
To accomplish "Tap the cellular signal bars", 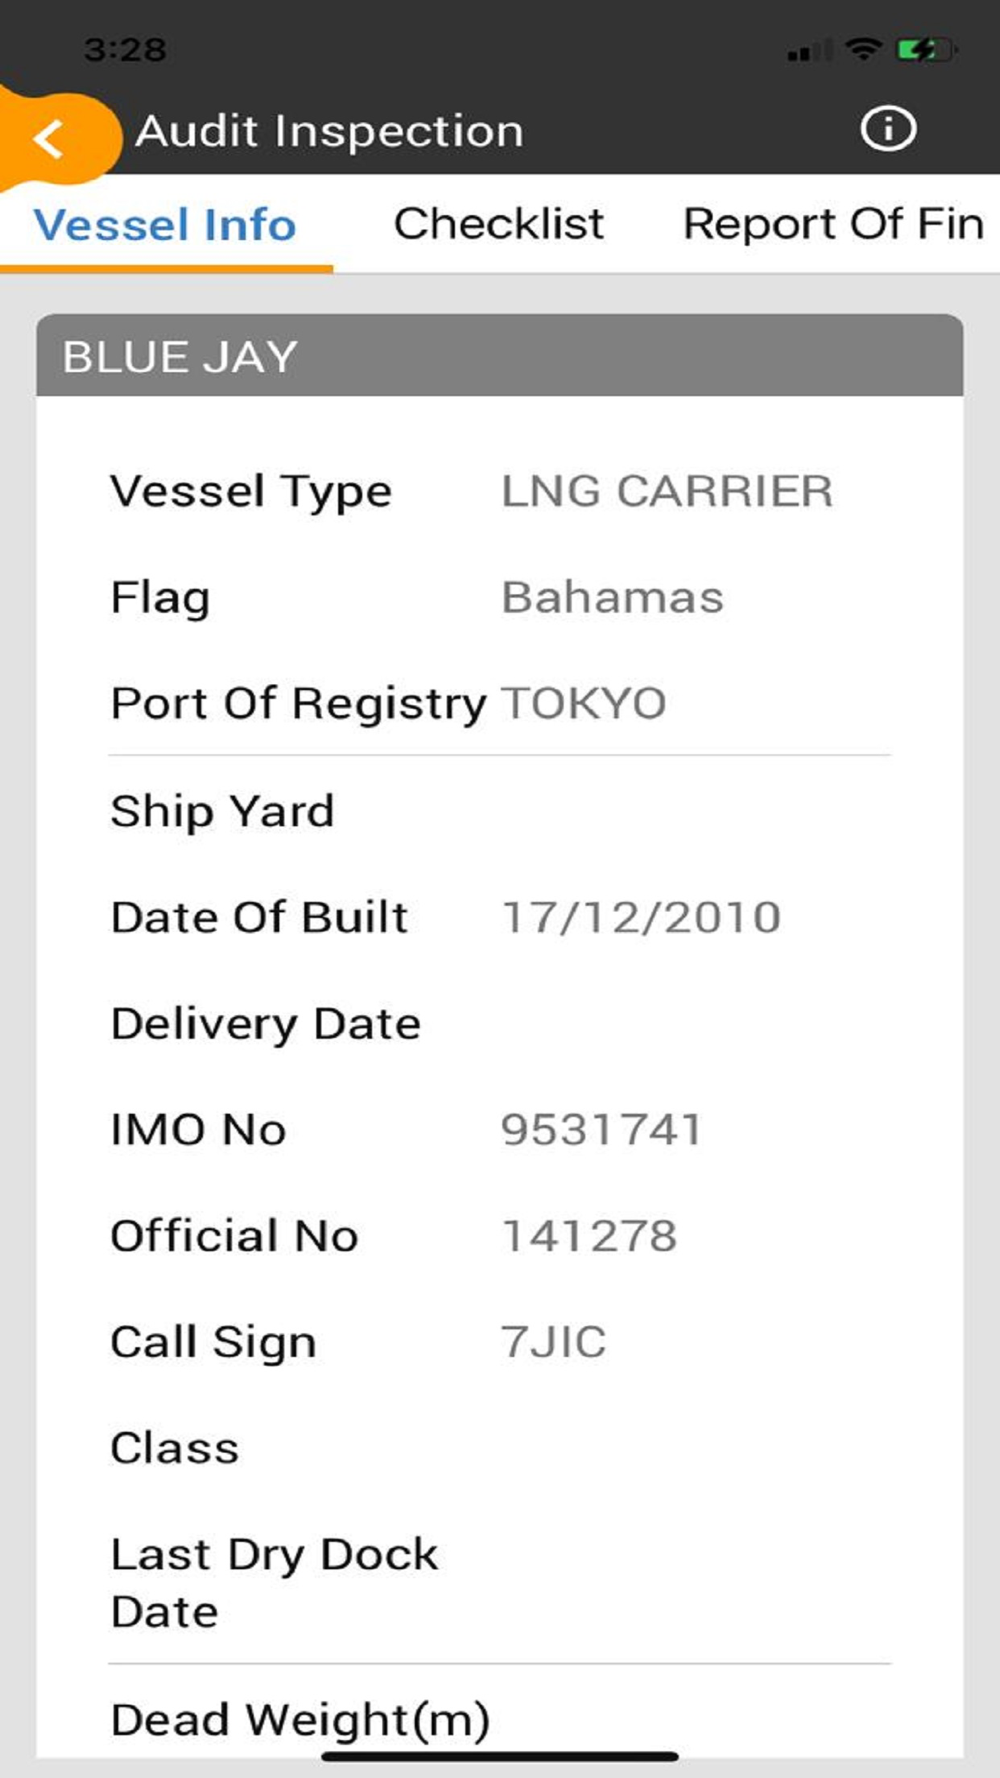I will pos(808,50).
